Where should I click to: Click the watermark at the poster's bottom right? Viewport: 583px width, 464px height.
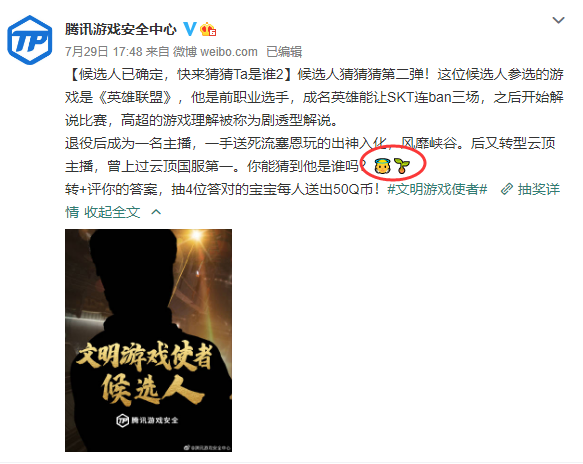pyautogui.click(x=207, y=447)
